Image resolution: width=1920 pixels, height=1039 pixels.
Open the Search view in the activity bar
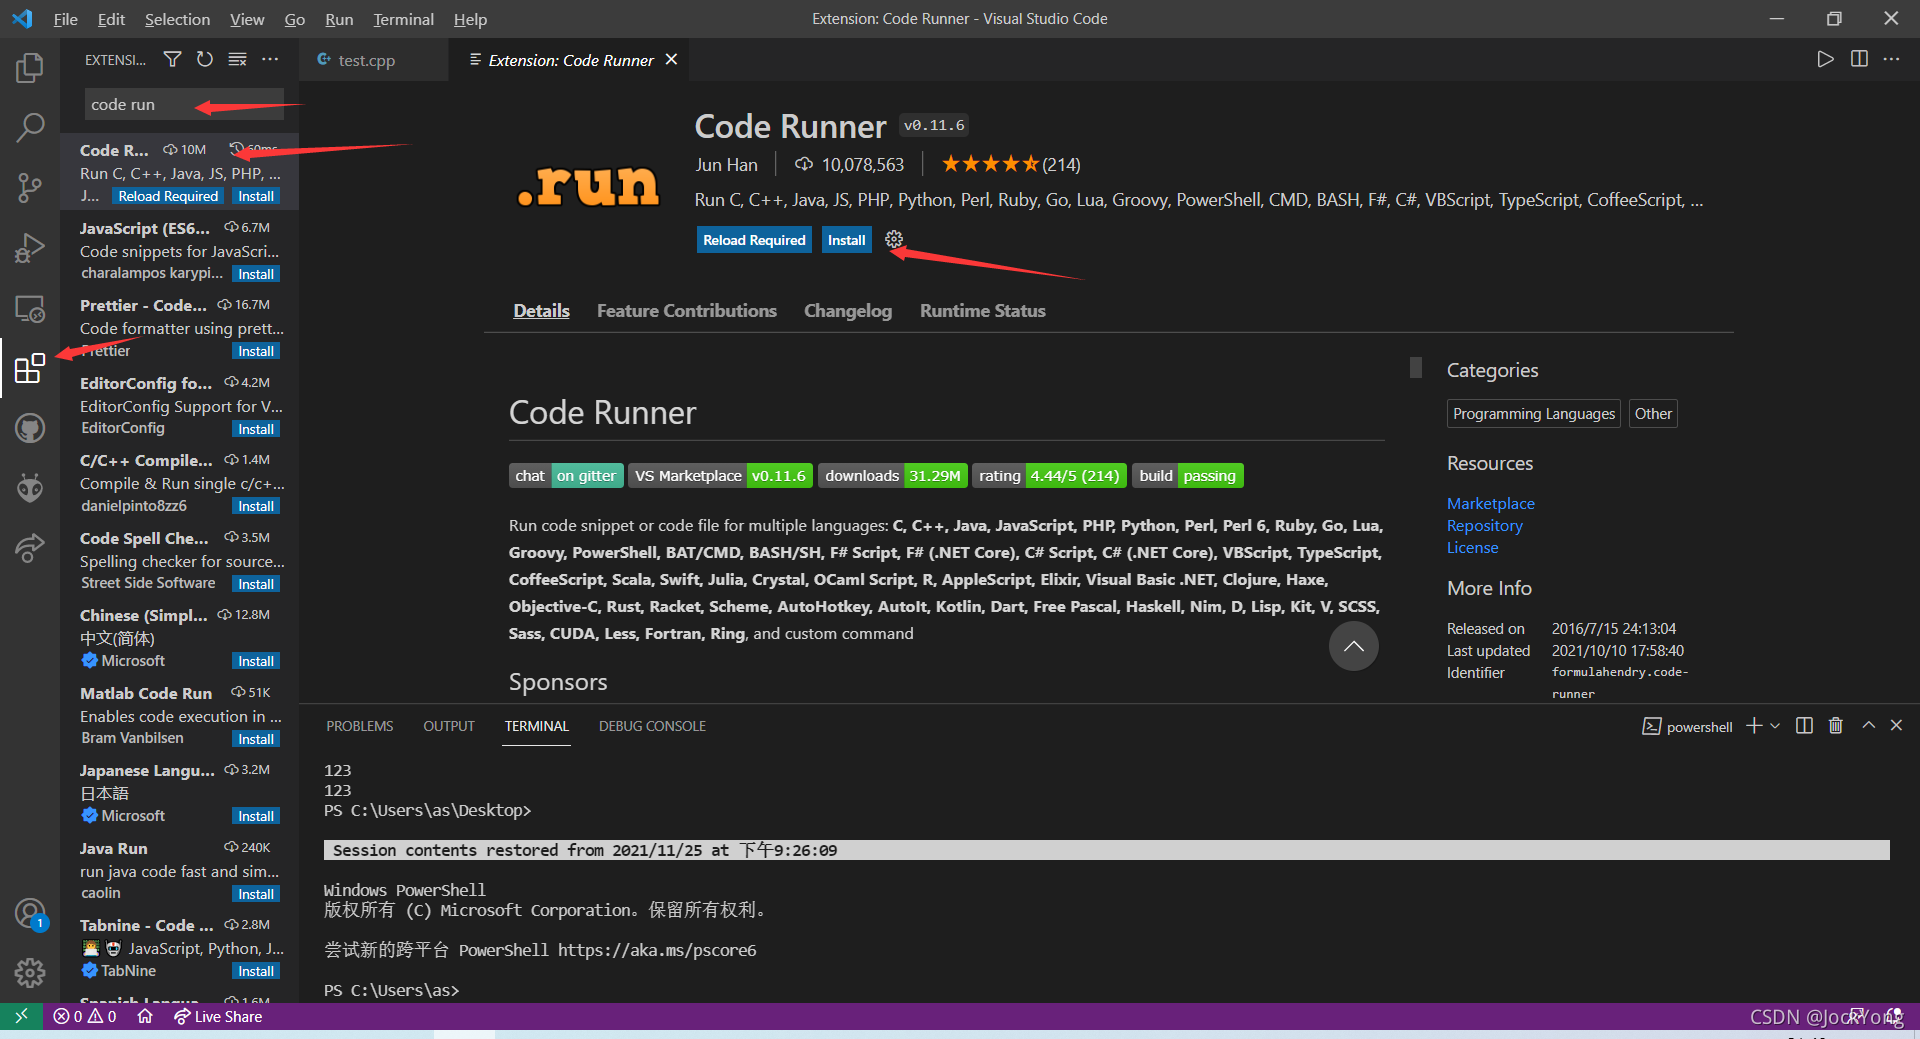[30, 127]
